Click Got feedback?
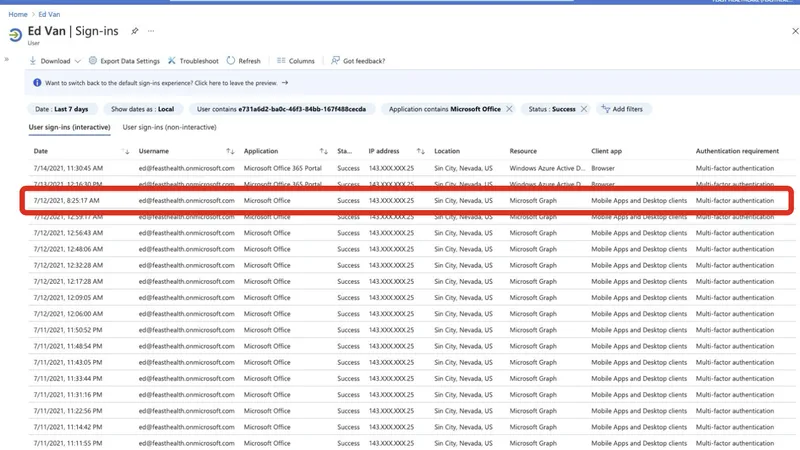Viewport: 800px width, 450px height. 358,61
